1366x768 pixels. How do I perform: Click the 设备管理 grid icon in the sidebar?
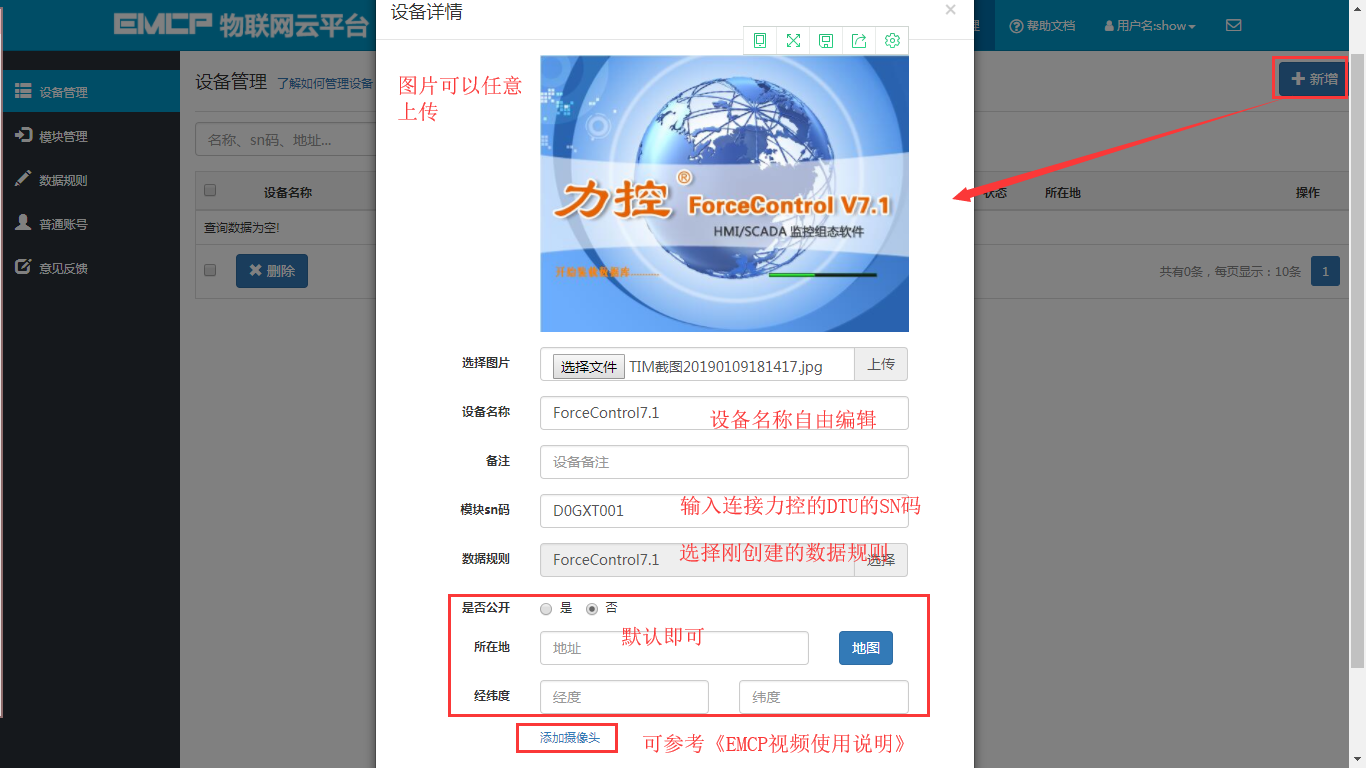click(x=22, y=90)
